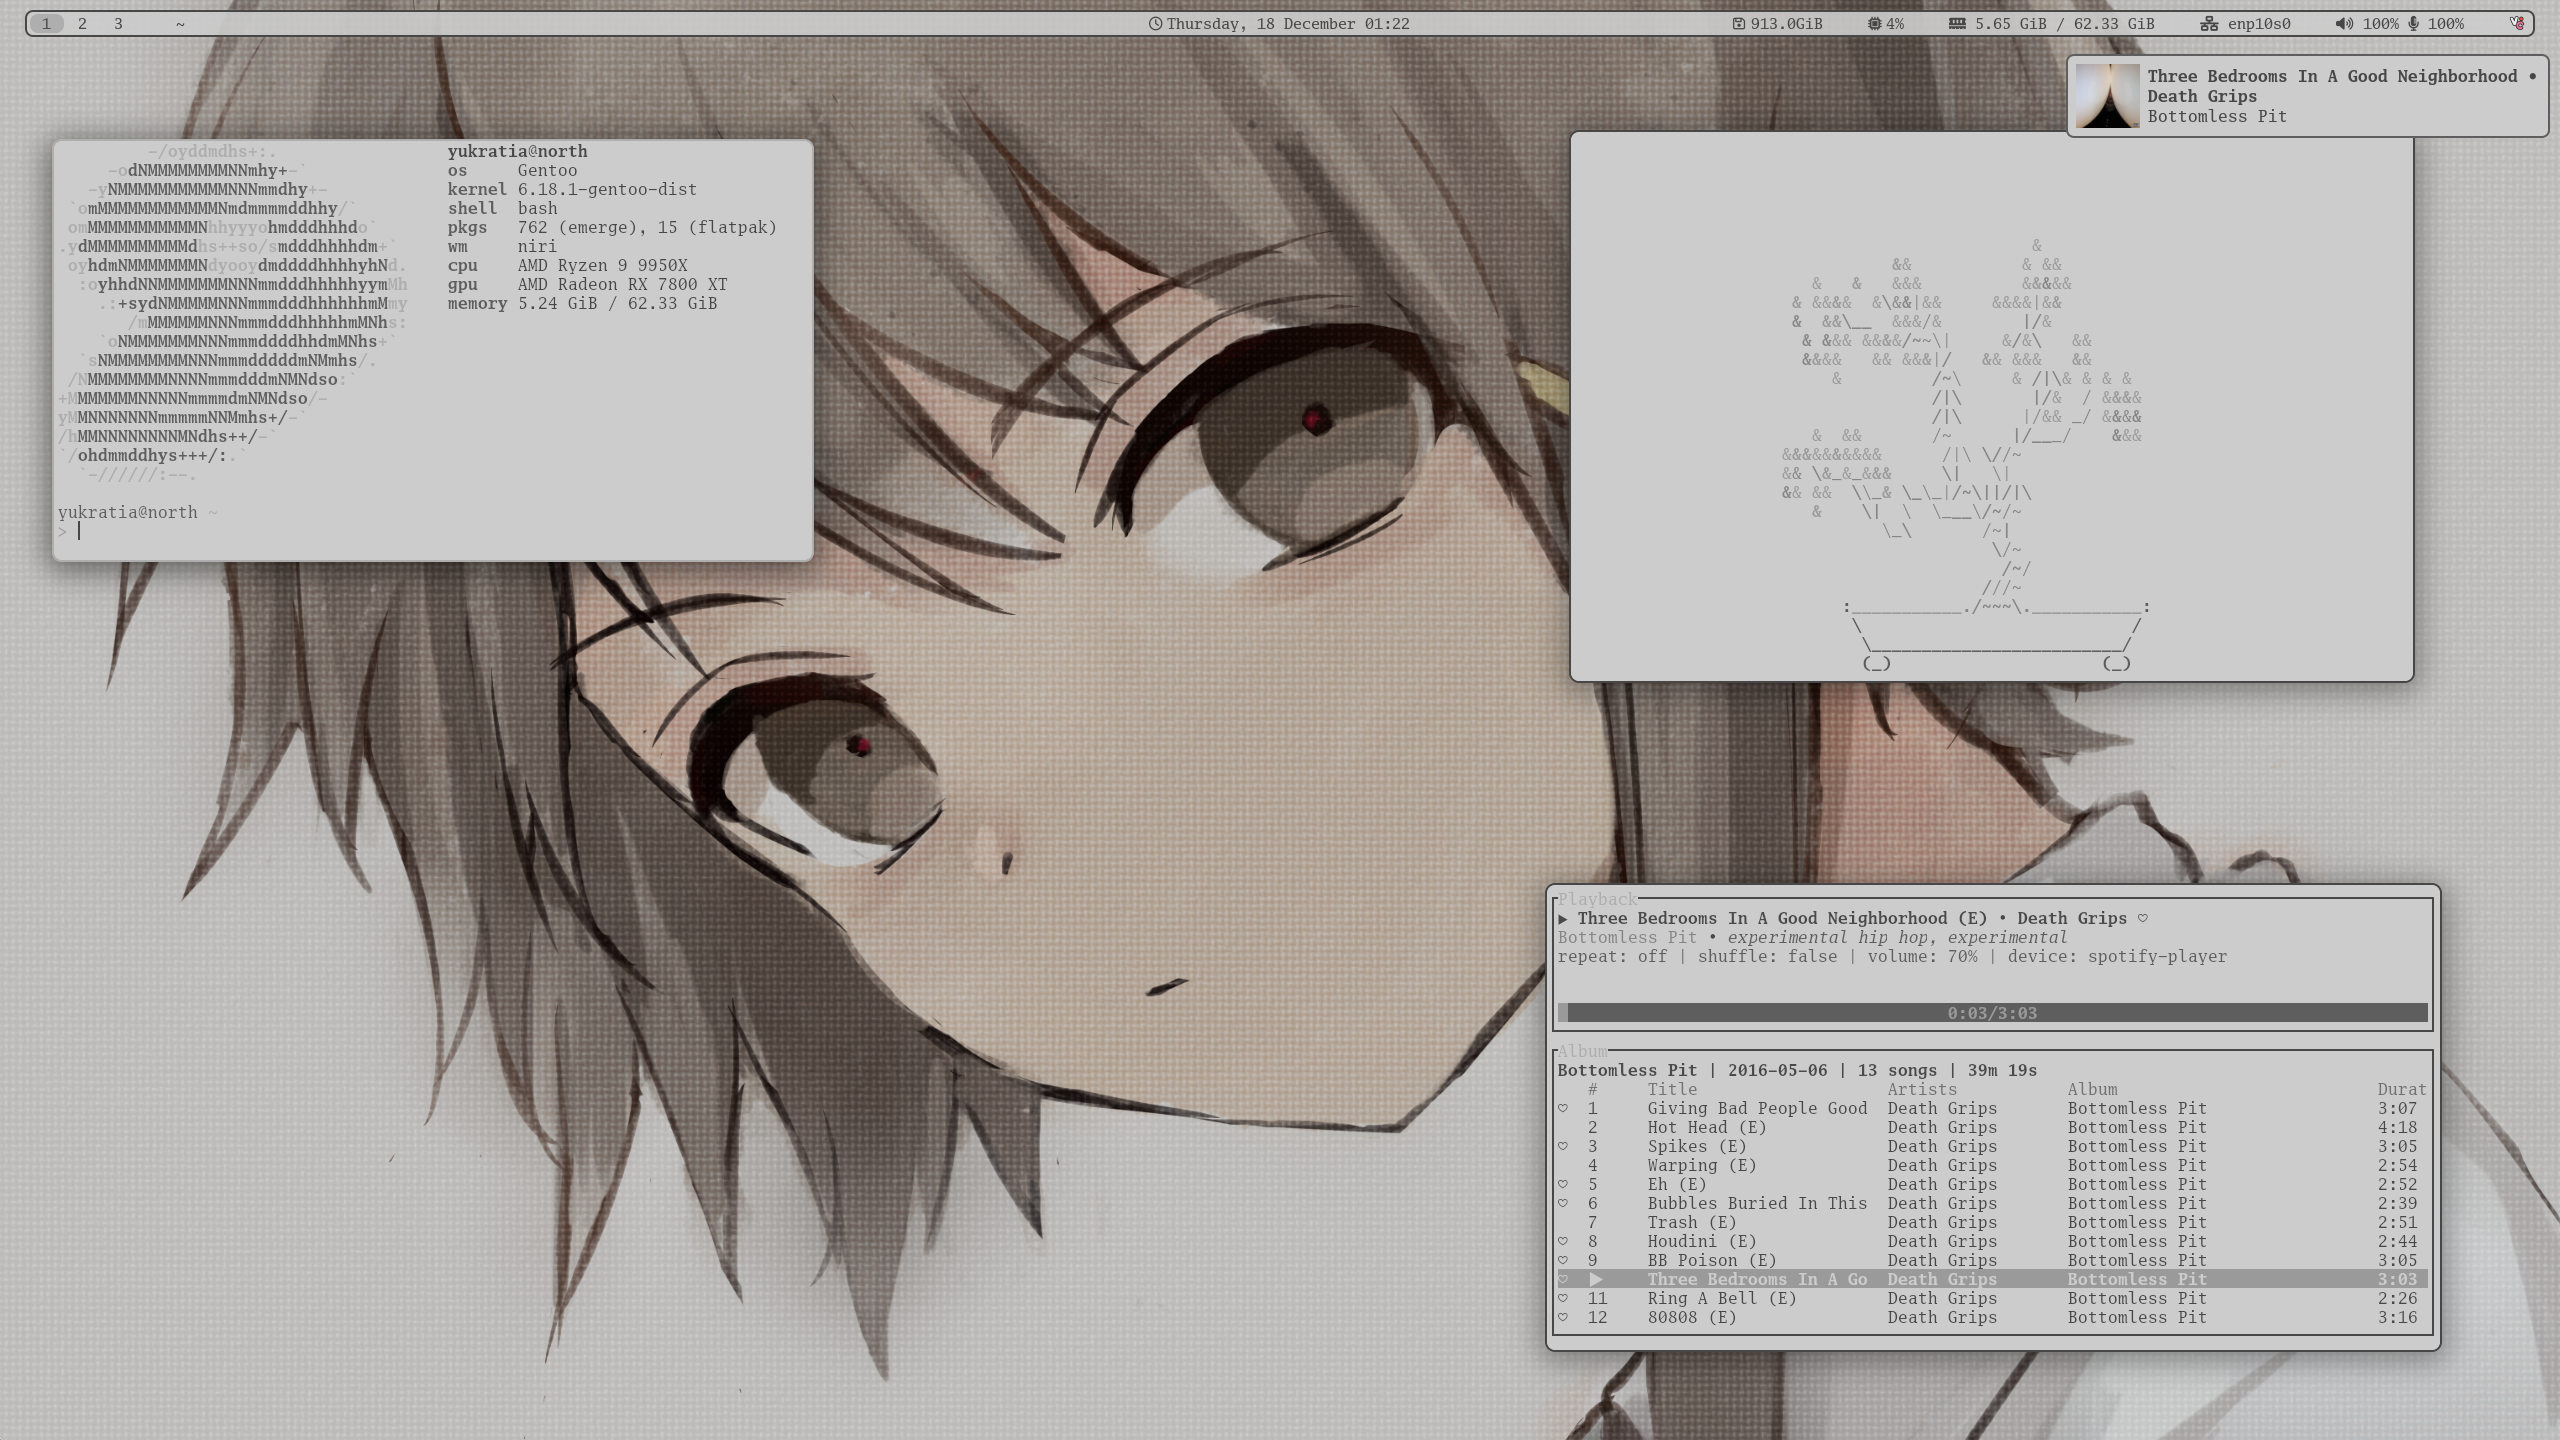Switch to workspace 3

118,24
